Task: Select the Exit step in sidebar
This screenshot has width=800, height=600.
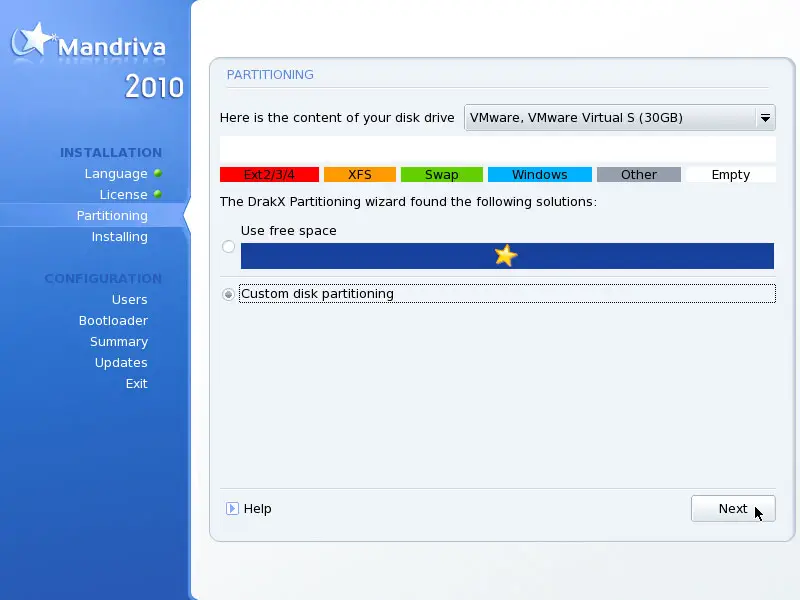Action: coord(137,383)
